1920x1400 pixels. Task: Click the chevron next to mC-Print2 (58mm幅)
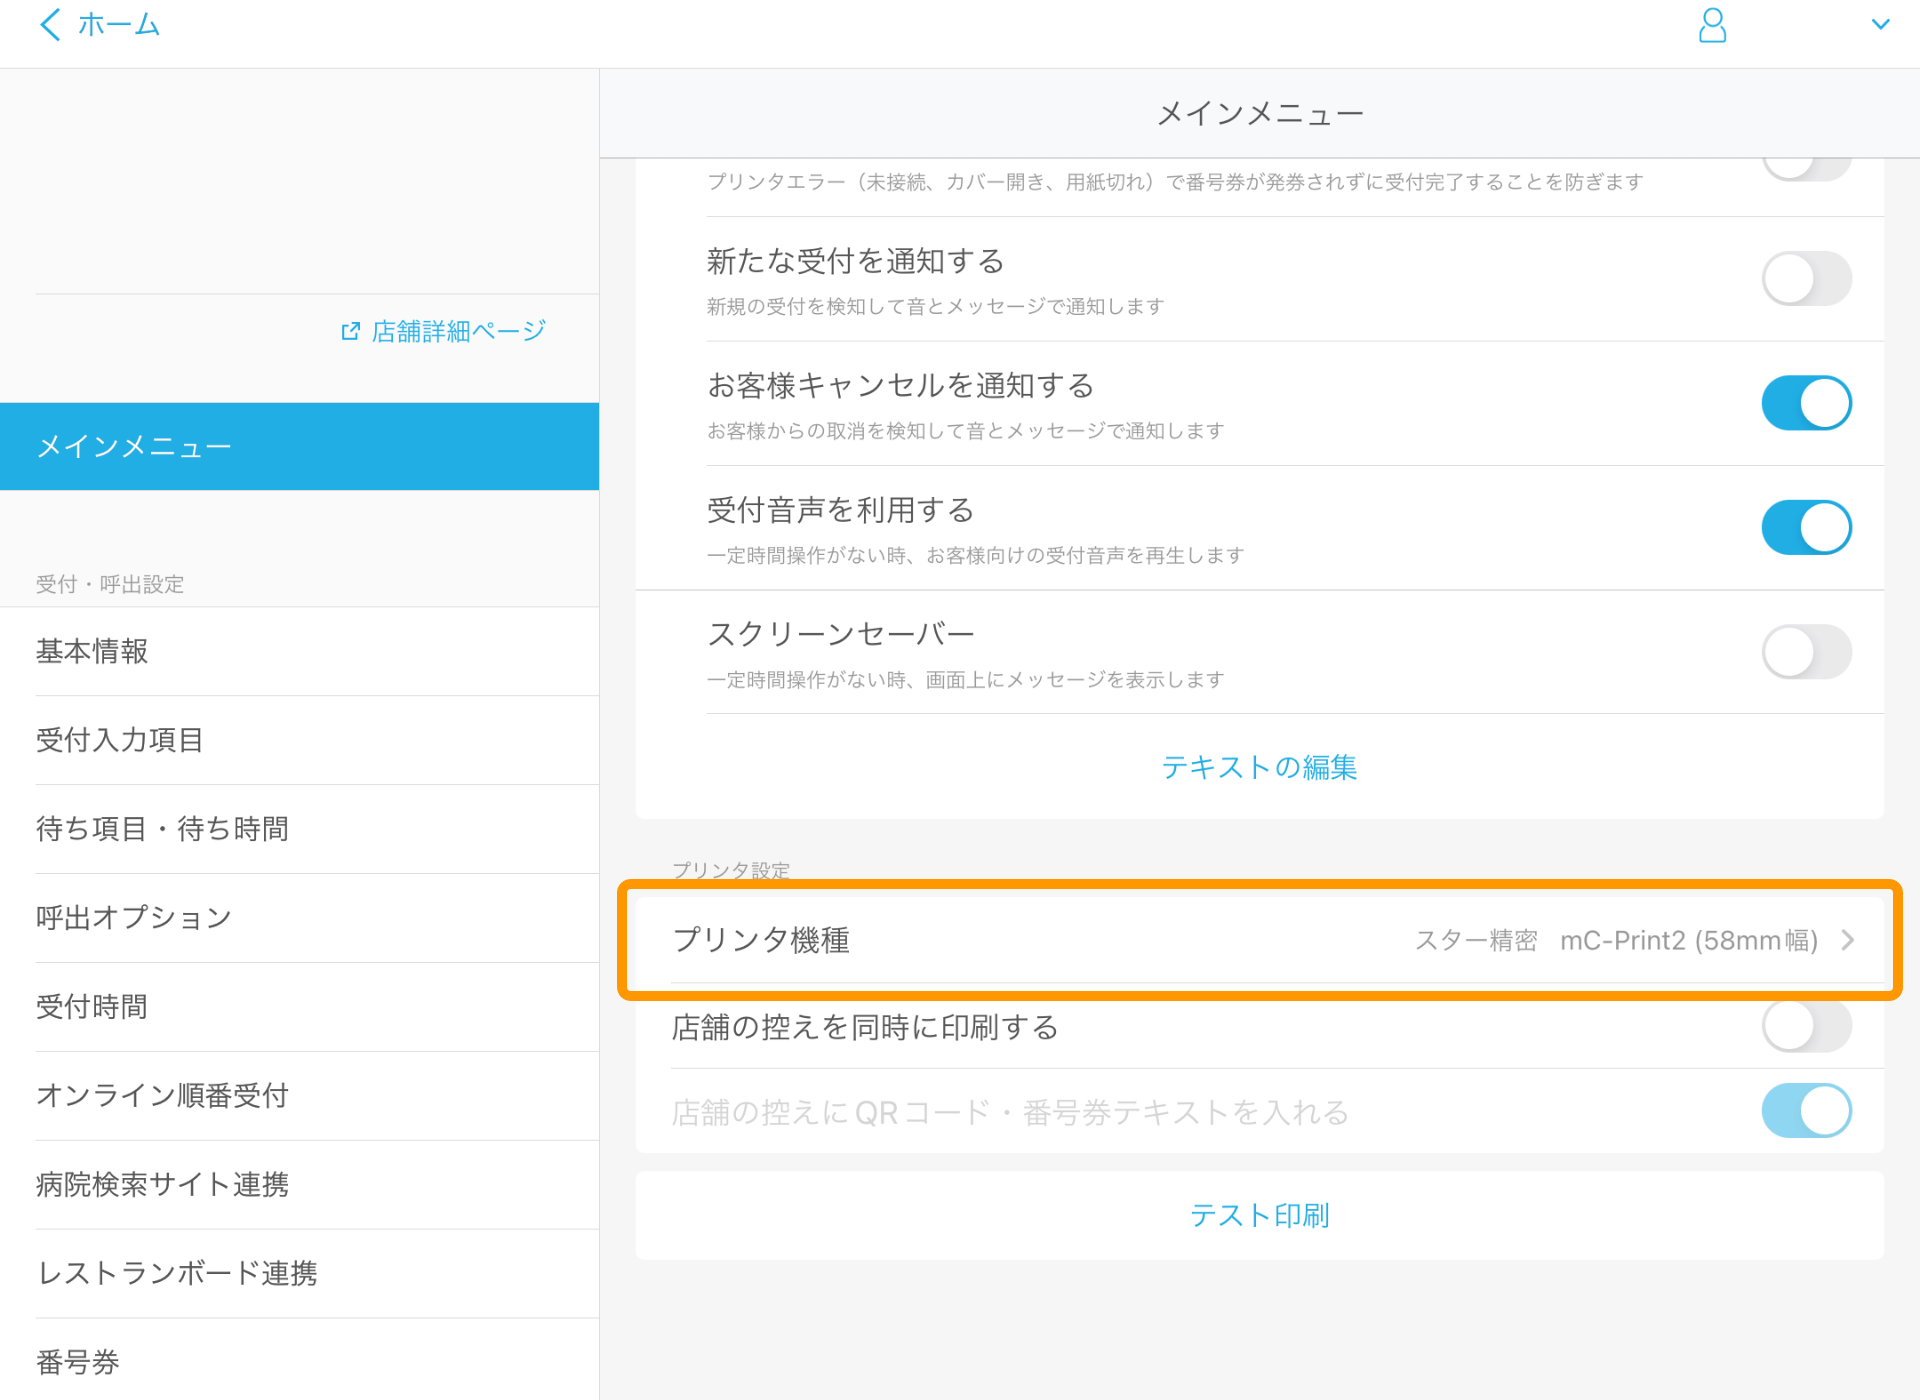tap(1848, 940)
